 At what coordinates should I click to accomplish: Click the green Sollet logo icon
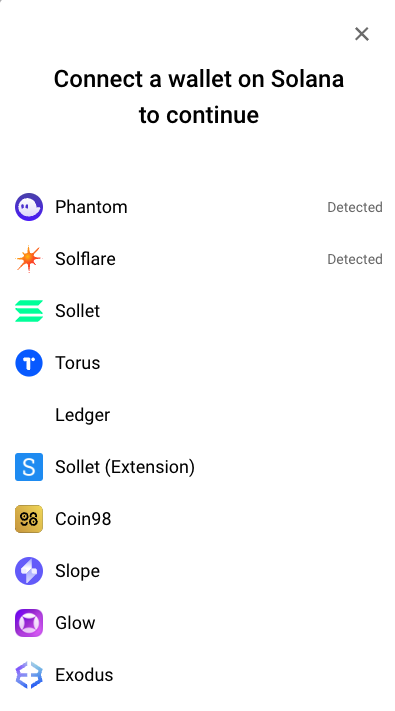tap(29, 311)
